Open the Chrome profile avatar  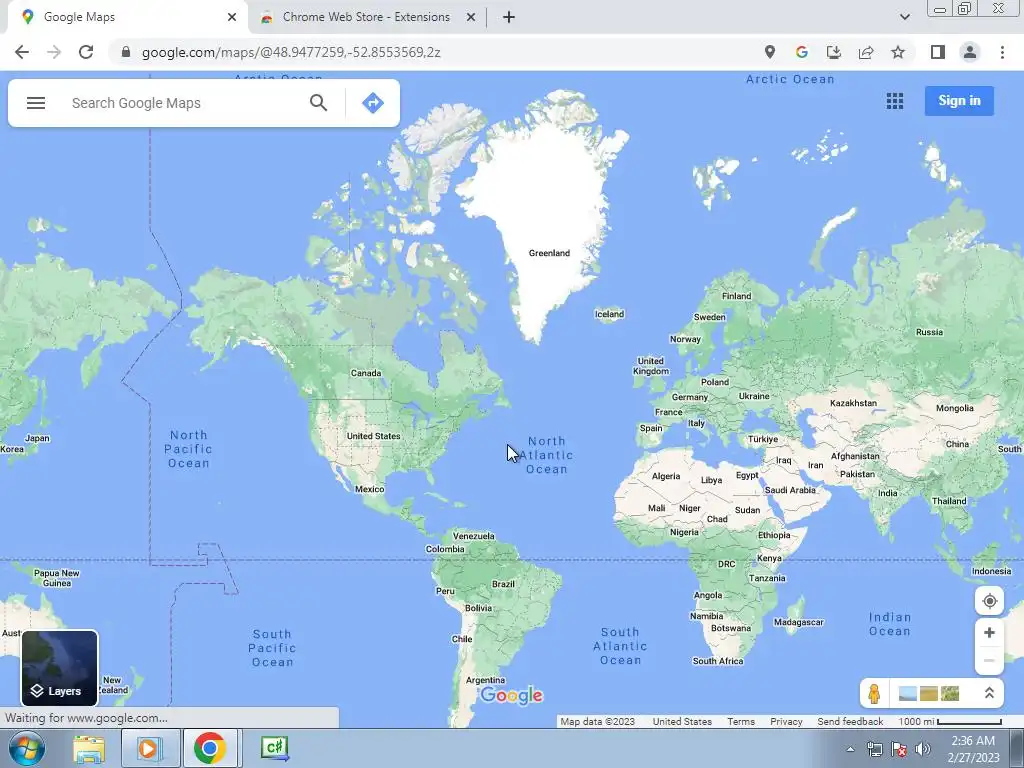(970, 52)
